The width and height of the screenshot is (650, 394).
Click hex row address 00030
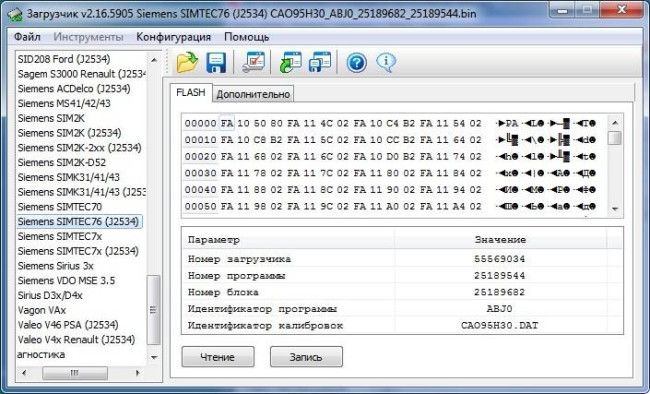pyautogui.click(x=200, y=173)
